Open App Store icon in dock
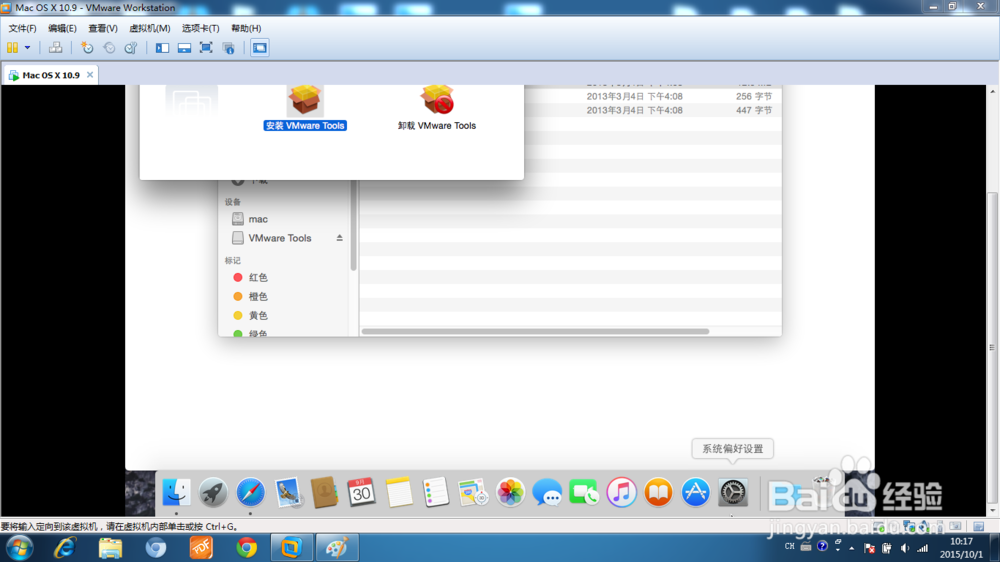This screenshot has height=562, width=1000. (695, 492)
